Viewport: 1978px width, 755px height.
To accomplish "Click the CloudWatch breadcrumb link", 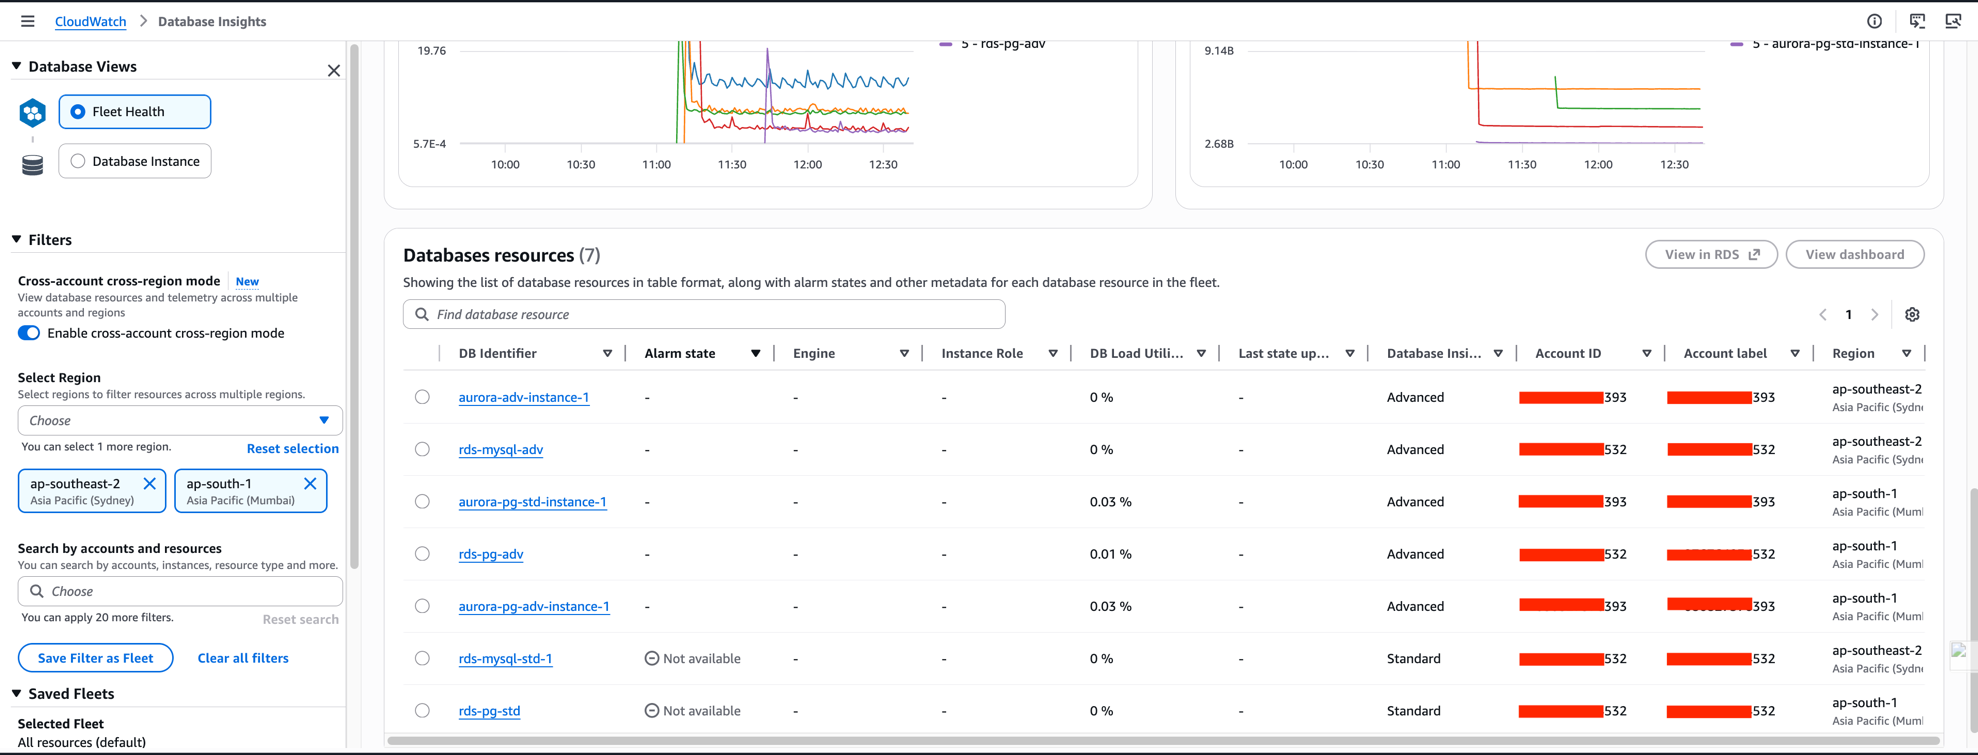I will pos(90,21).
